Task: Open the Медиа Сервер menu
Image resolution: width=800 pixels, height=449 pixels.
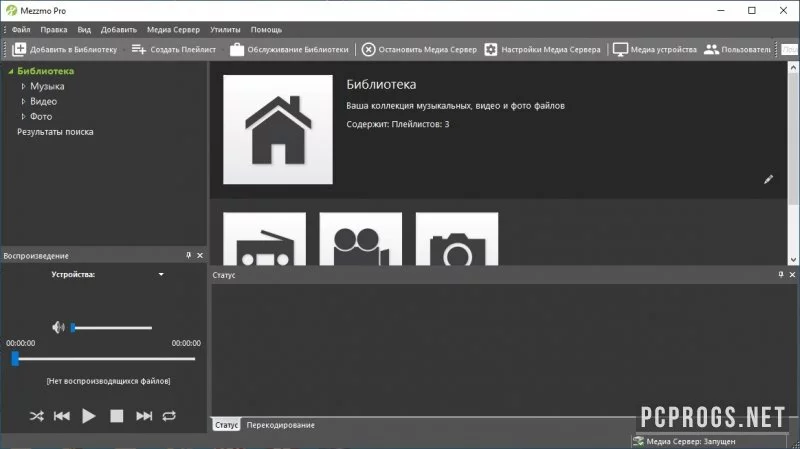Action: click(173, 30)
